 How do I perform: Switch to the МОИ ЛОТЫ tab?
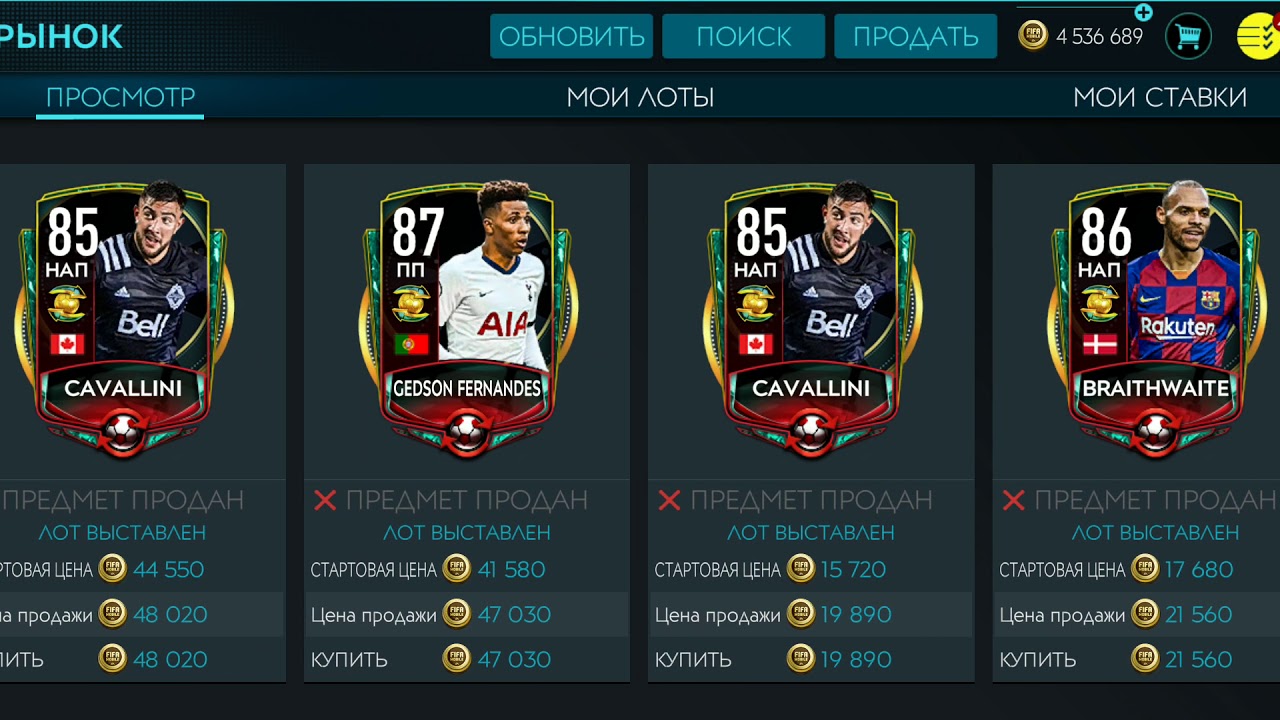tap(640, 97)
